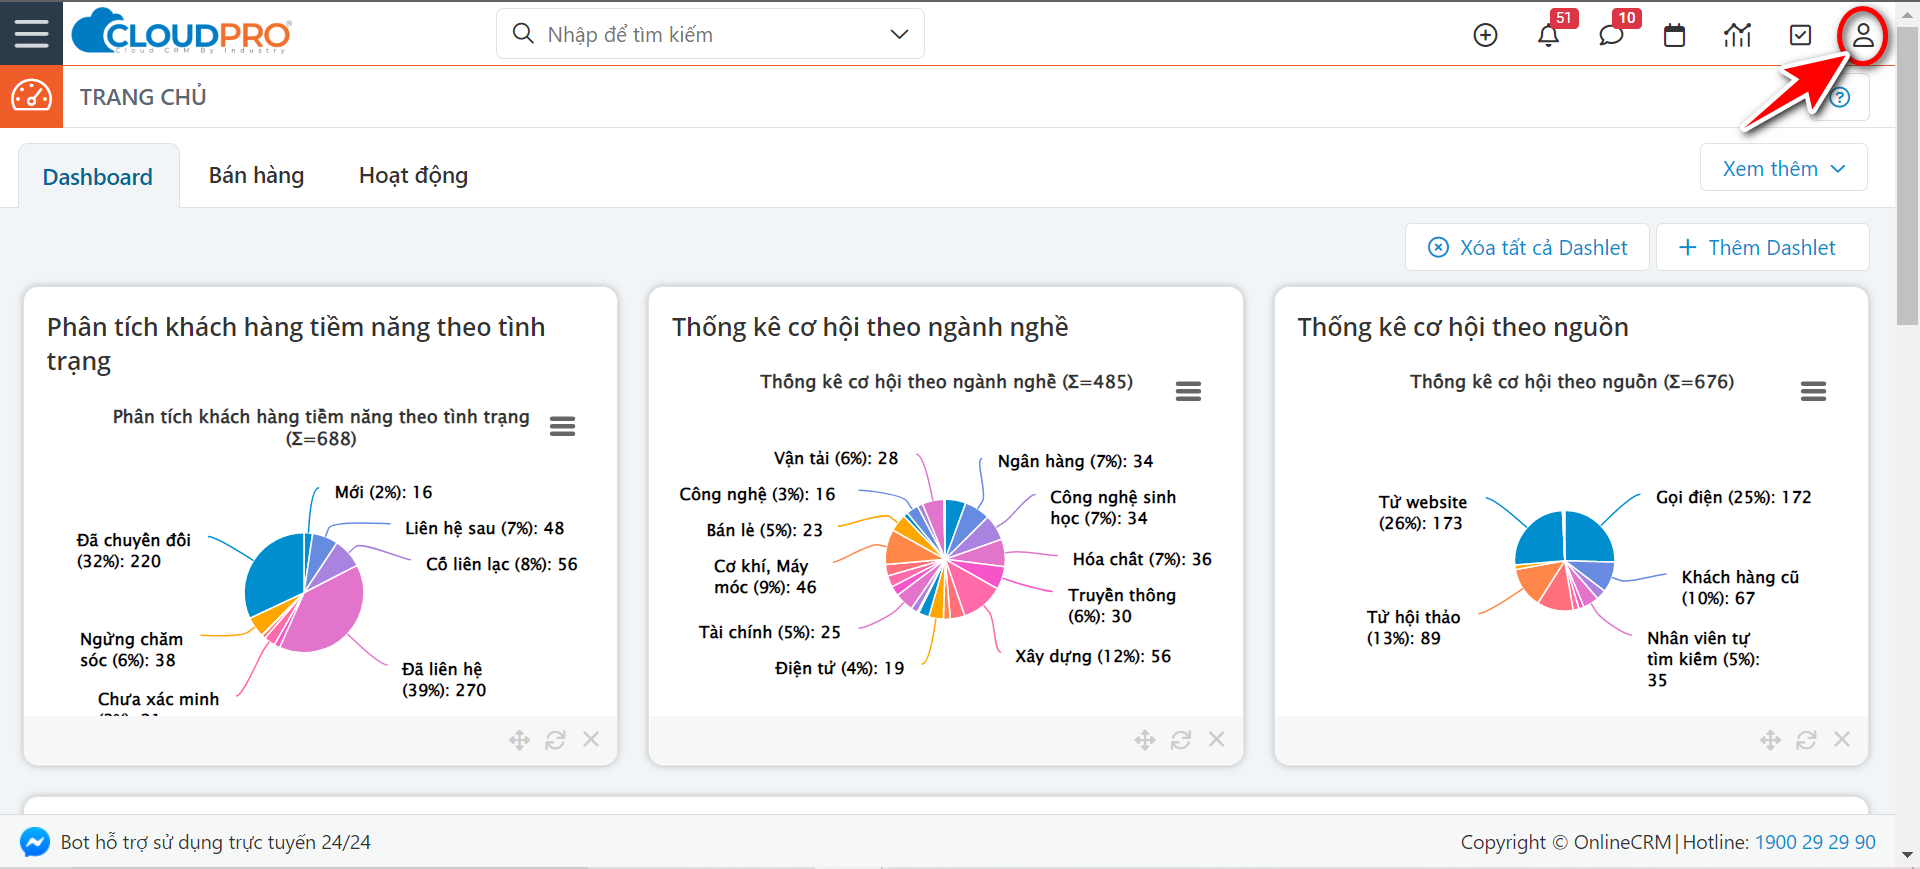Click the search magnifier icon
This screenshot has width=1920, height=869.
[522, 34]
